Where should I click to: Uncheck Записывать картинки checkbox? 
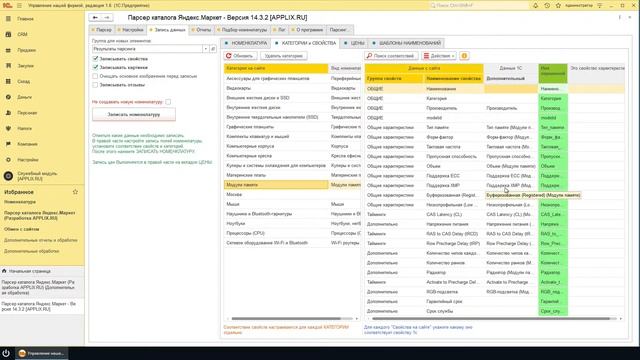coord(96,67)
